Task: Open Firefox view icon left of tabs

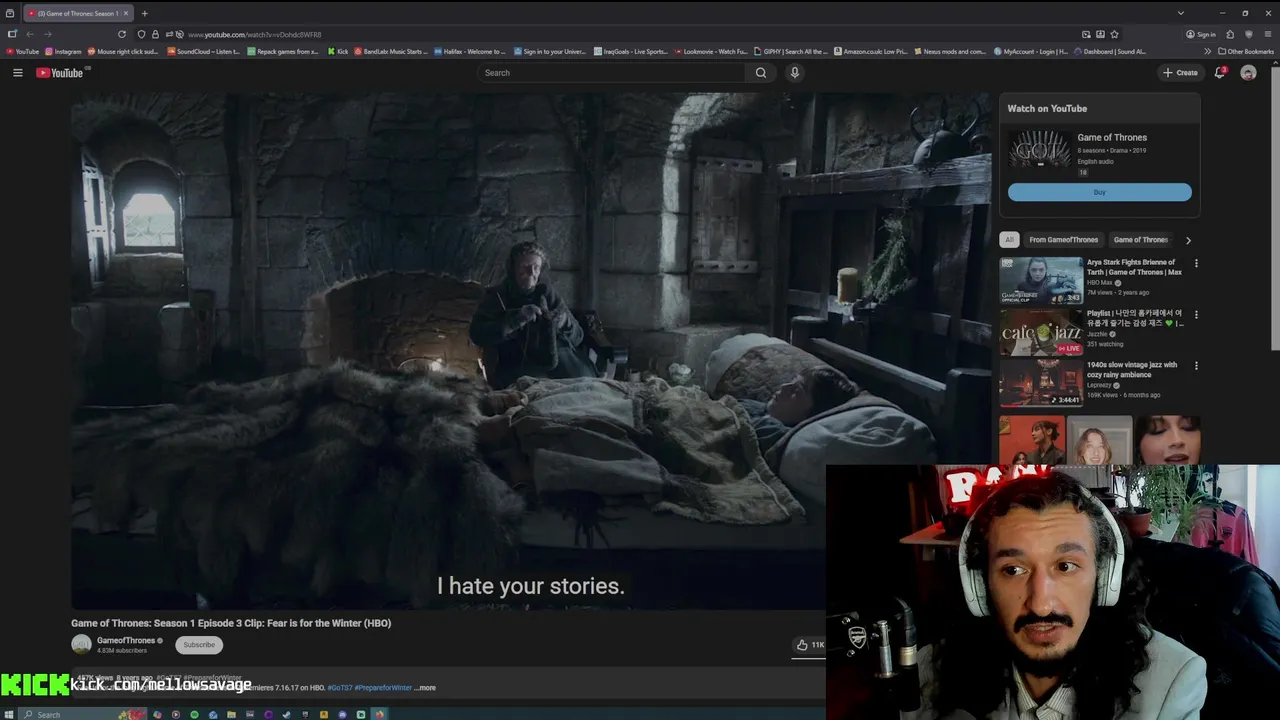Action: (10, 13)
